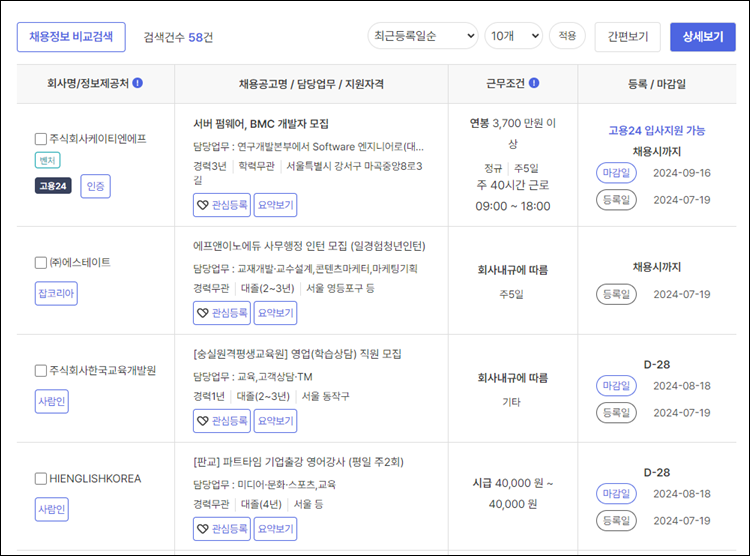750x556 pixels.
Task: Click 연봉 3,700 만원 이상 text
Action: (x=513, y=133)
